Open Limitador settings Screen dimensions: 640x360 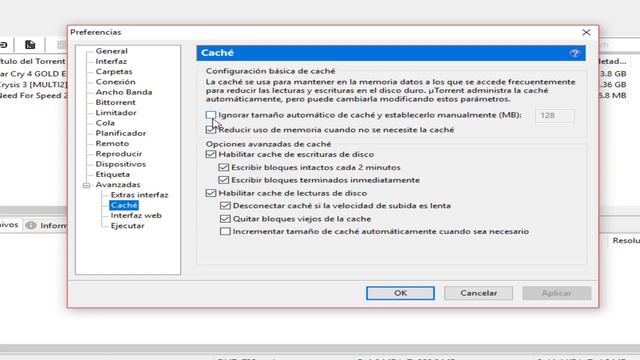tap(116, 113)
